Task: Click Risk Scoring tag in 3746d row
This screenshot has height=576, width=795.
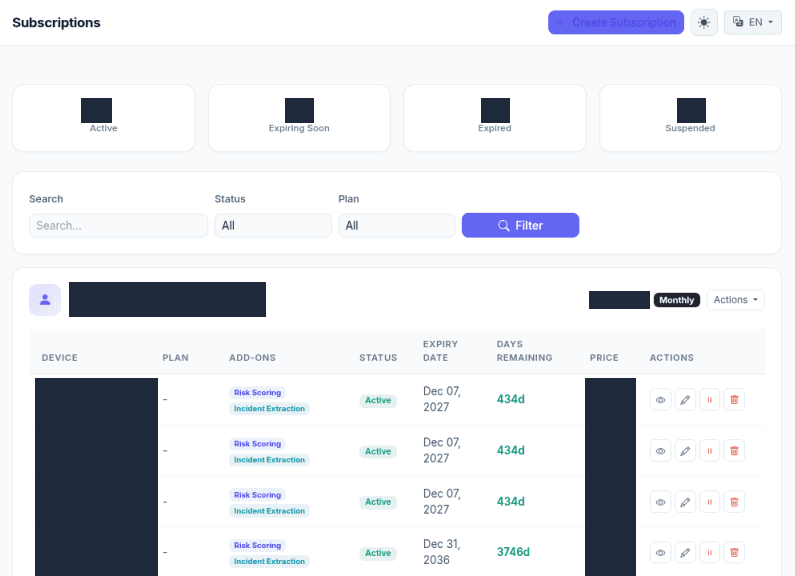Action: 258,546
